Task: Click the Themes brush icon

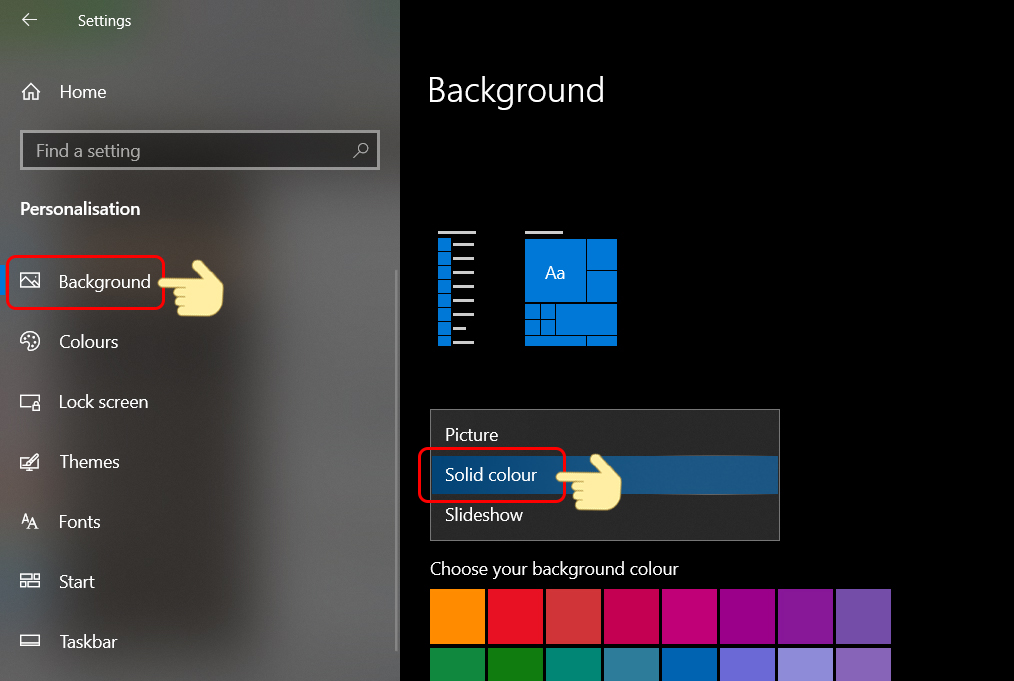Action: [30, 462]
